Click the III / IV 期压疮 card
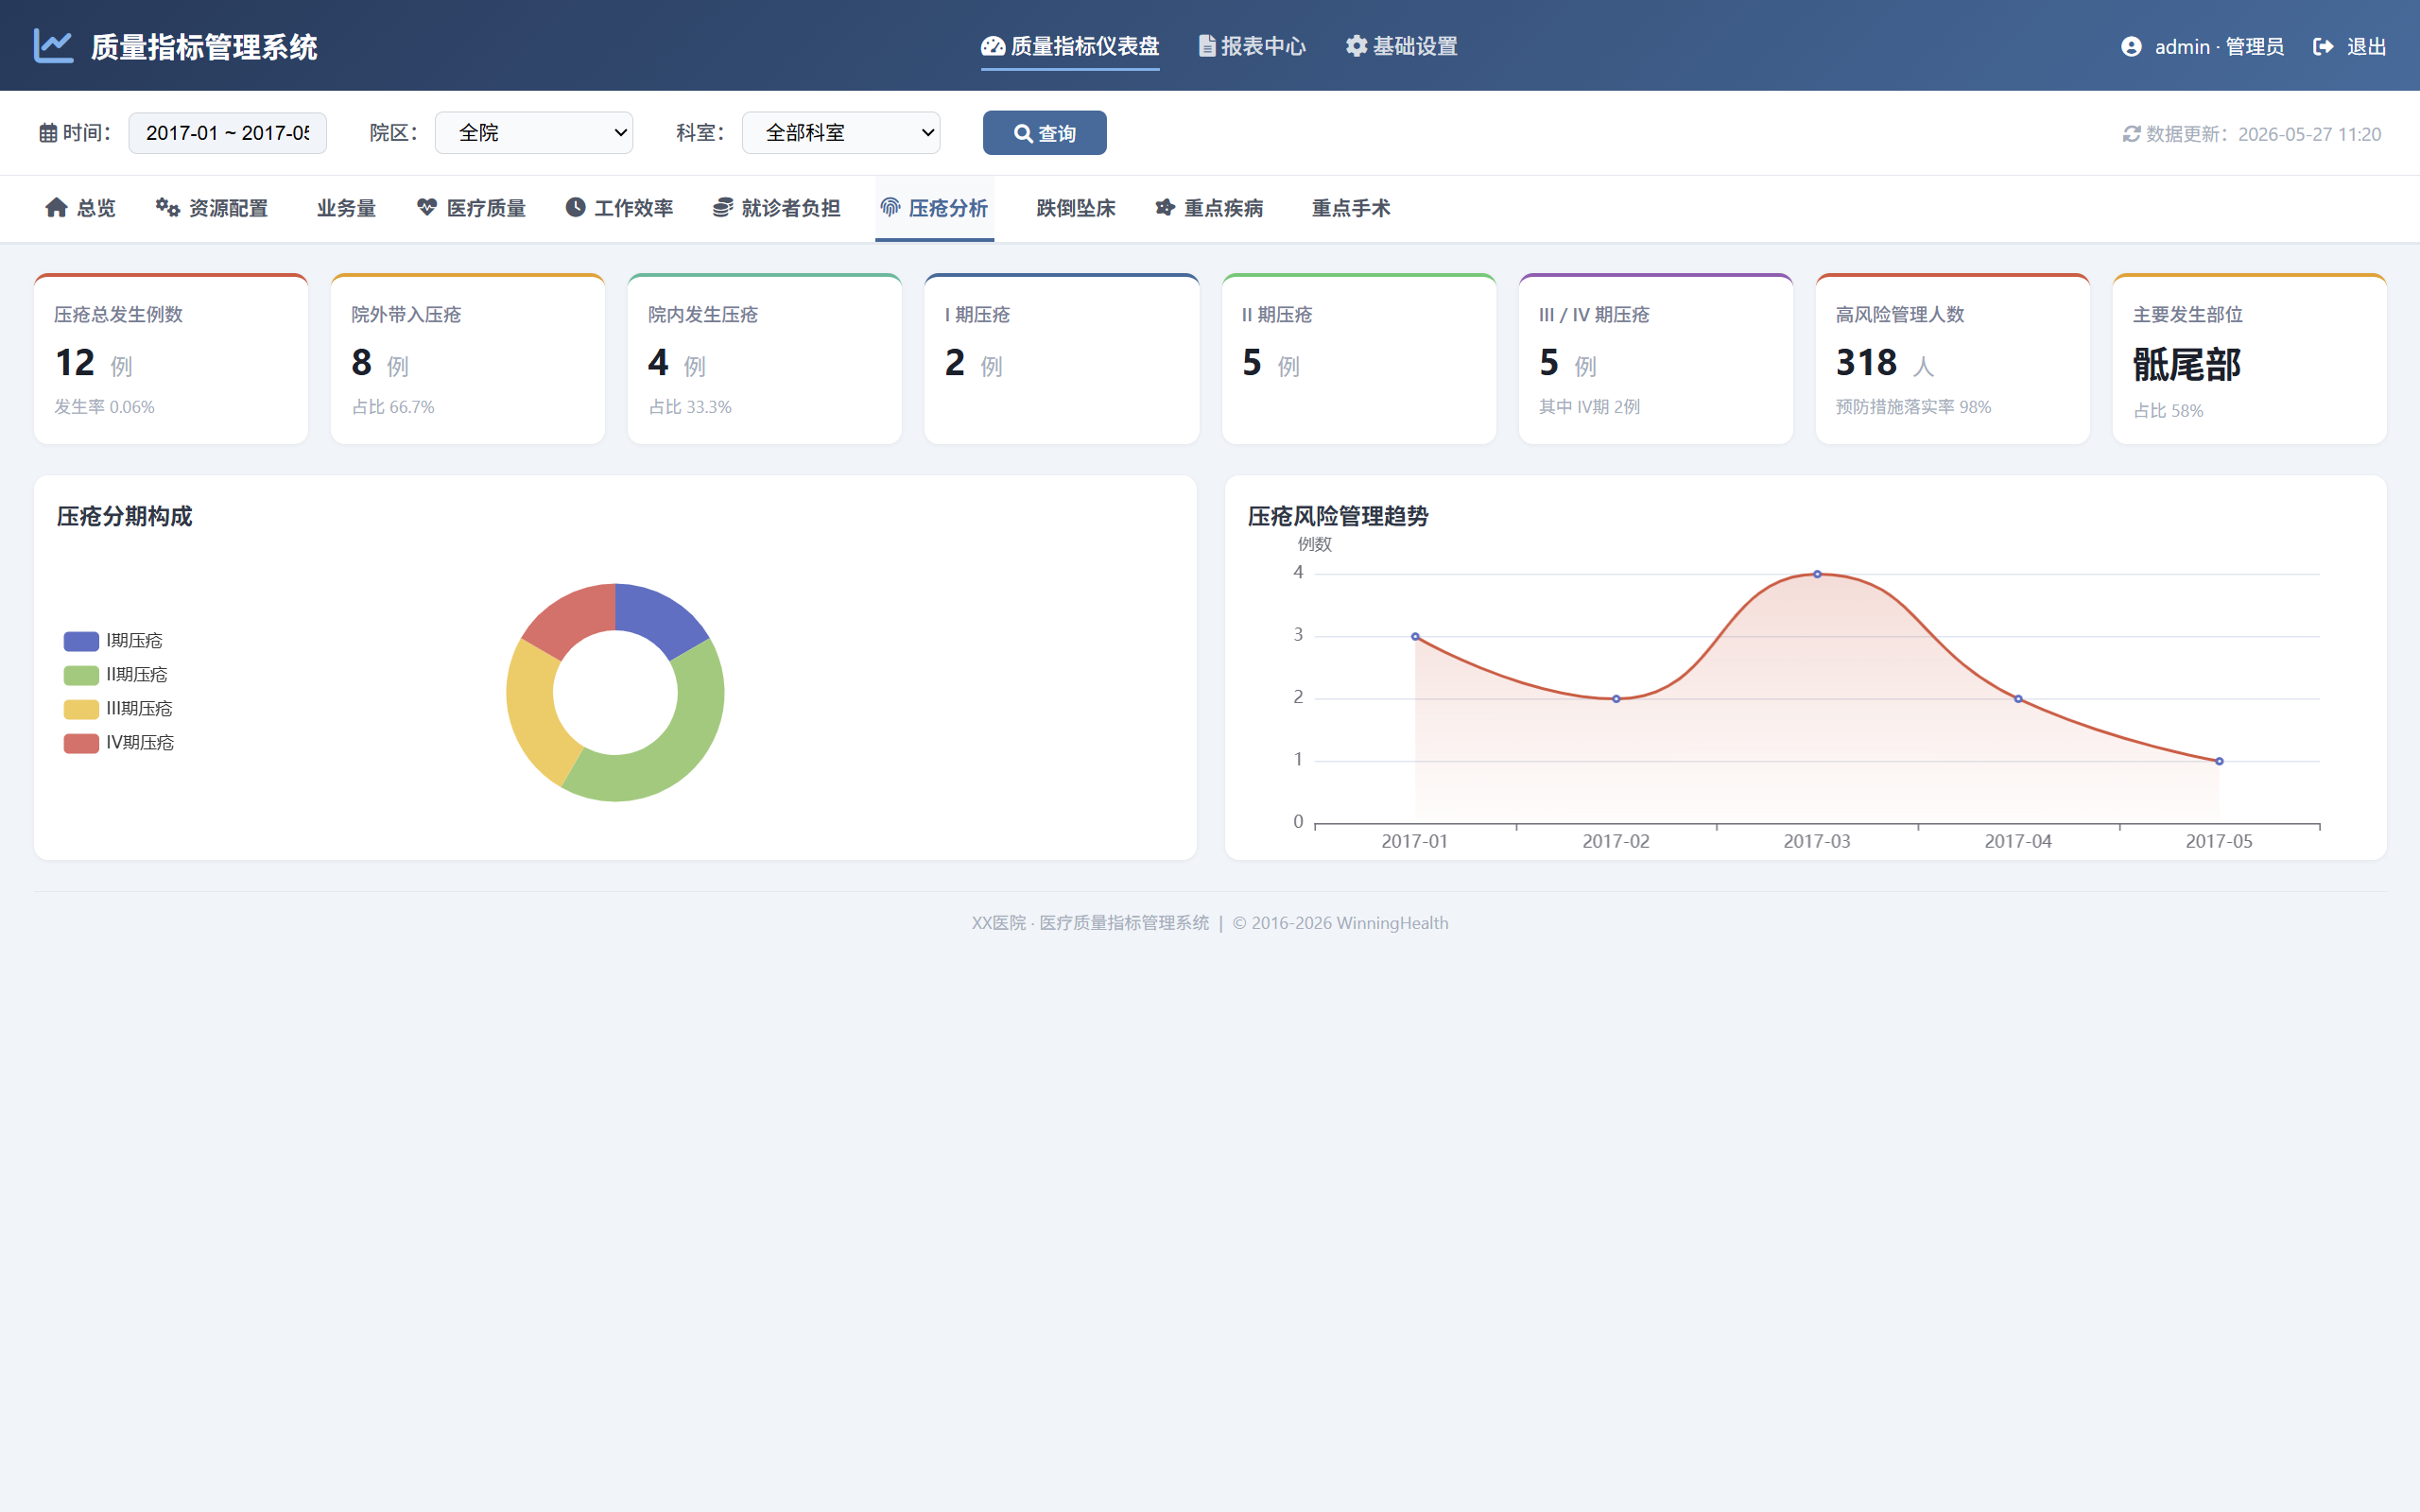The image size is (2420, 1512). pos(1656,359)
